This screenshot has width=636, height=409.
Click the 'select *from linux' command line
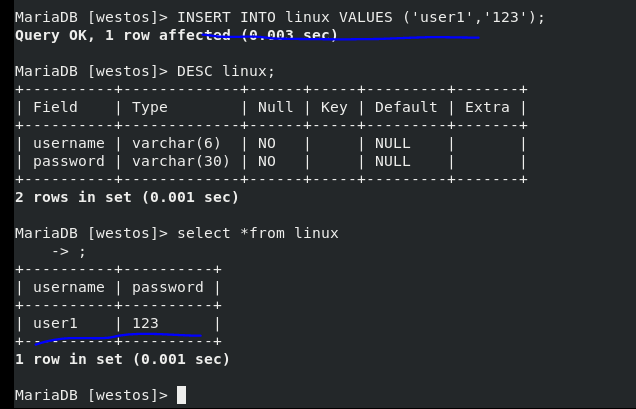point(176,233)
